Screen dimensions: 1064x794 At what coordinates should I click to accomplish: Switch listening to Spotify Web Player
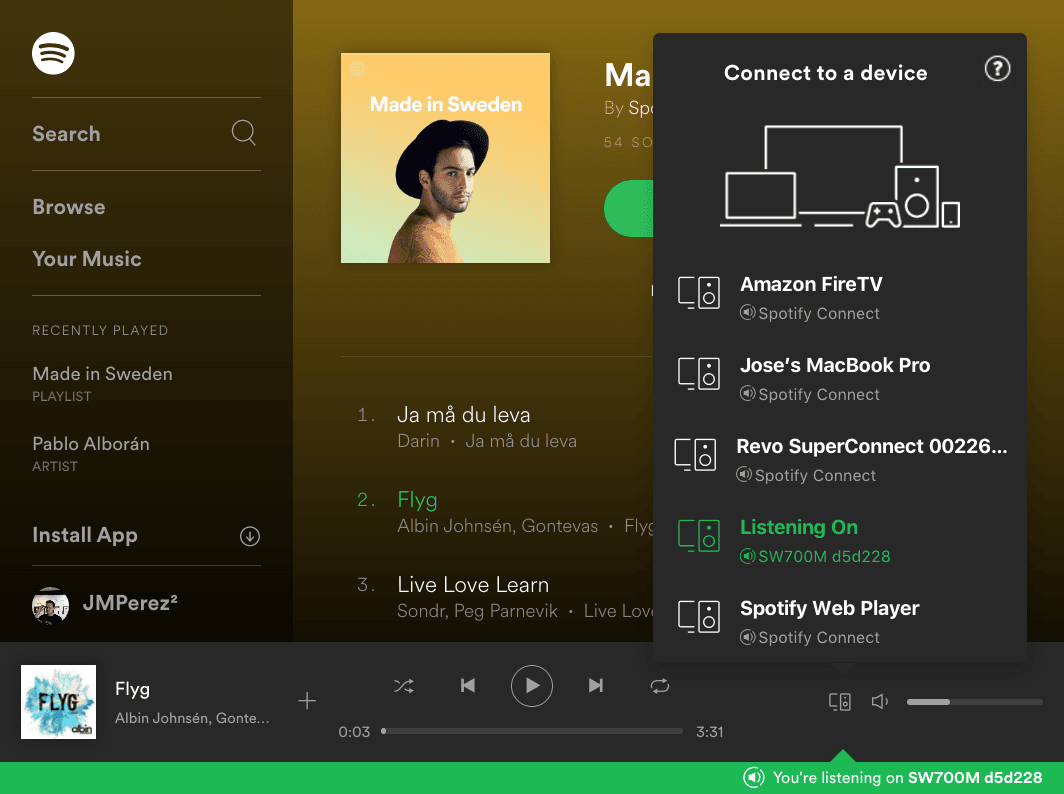(x=829, y=607)
